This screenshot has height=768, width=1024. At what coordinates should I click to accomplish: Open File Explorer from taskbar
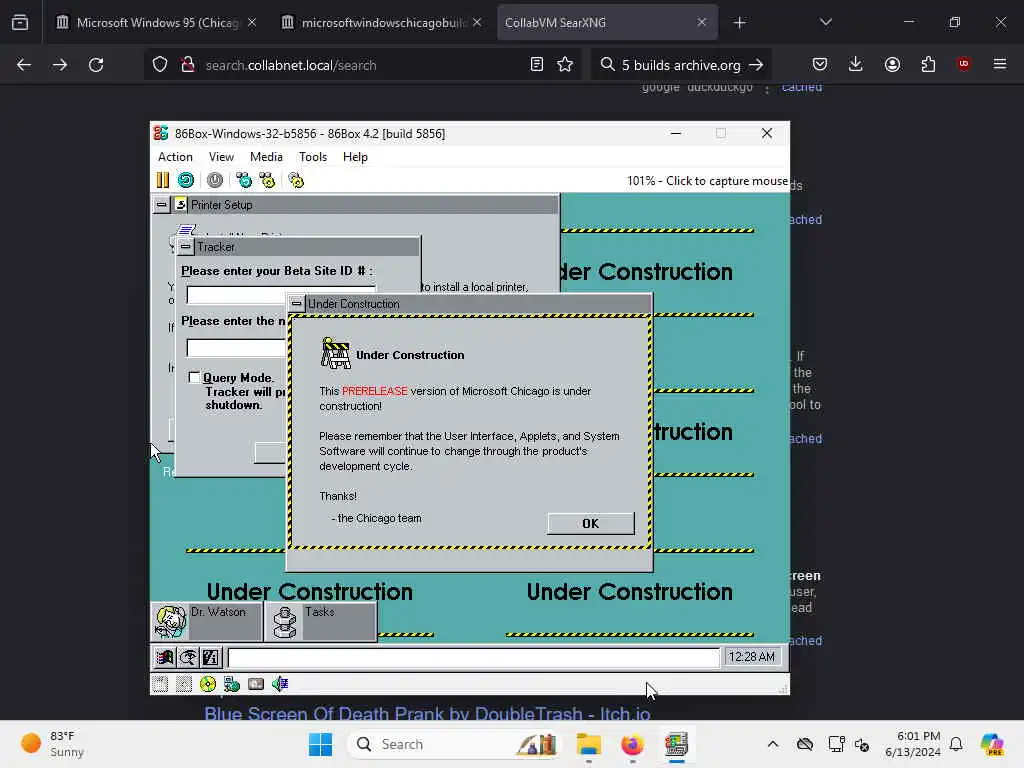(x=588, y=744)
